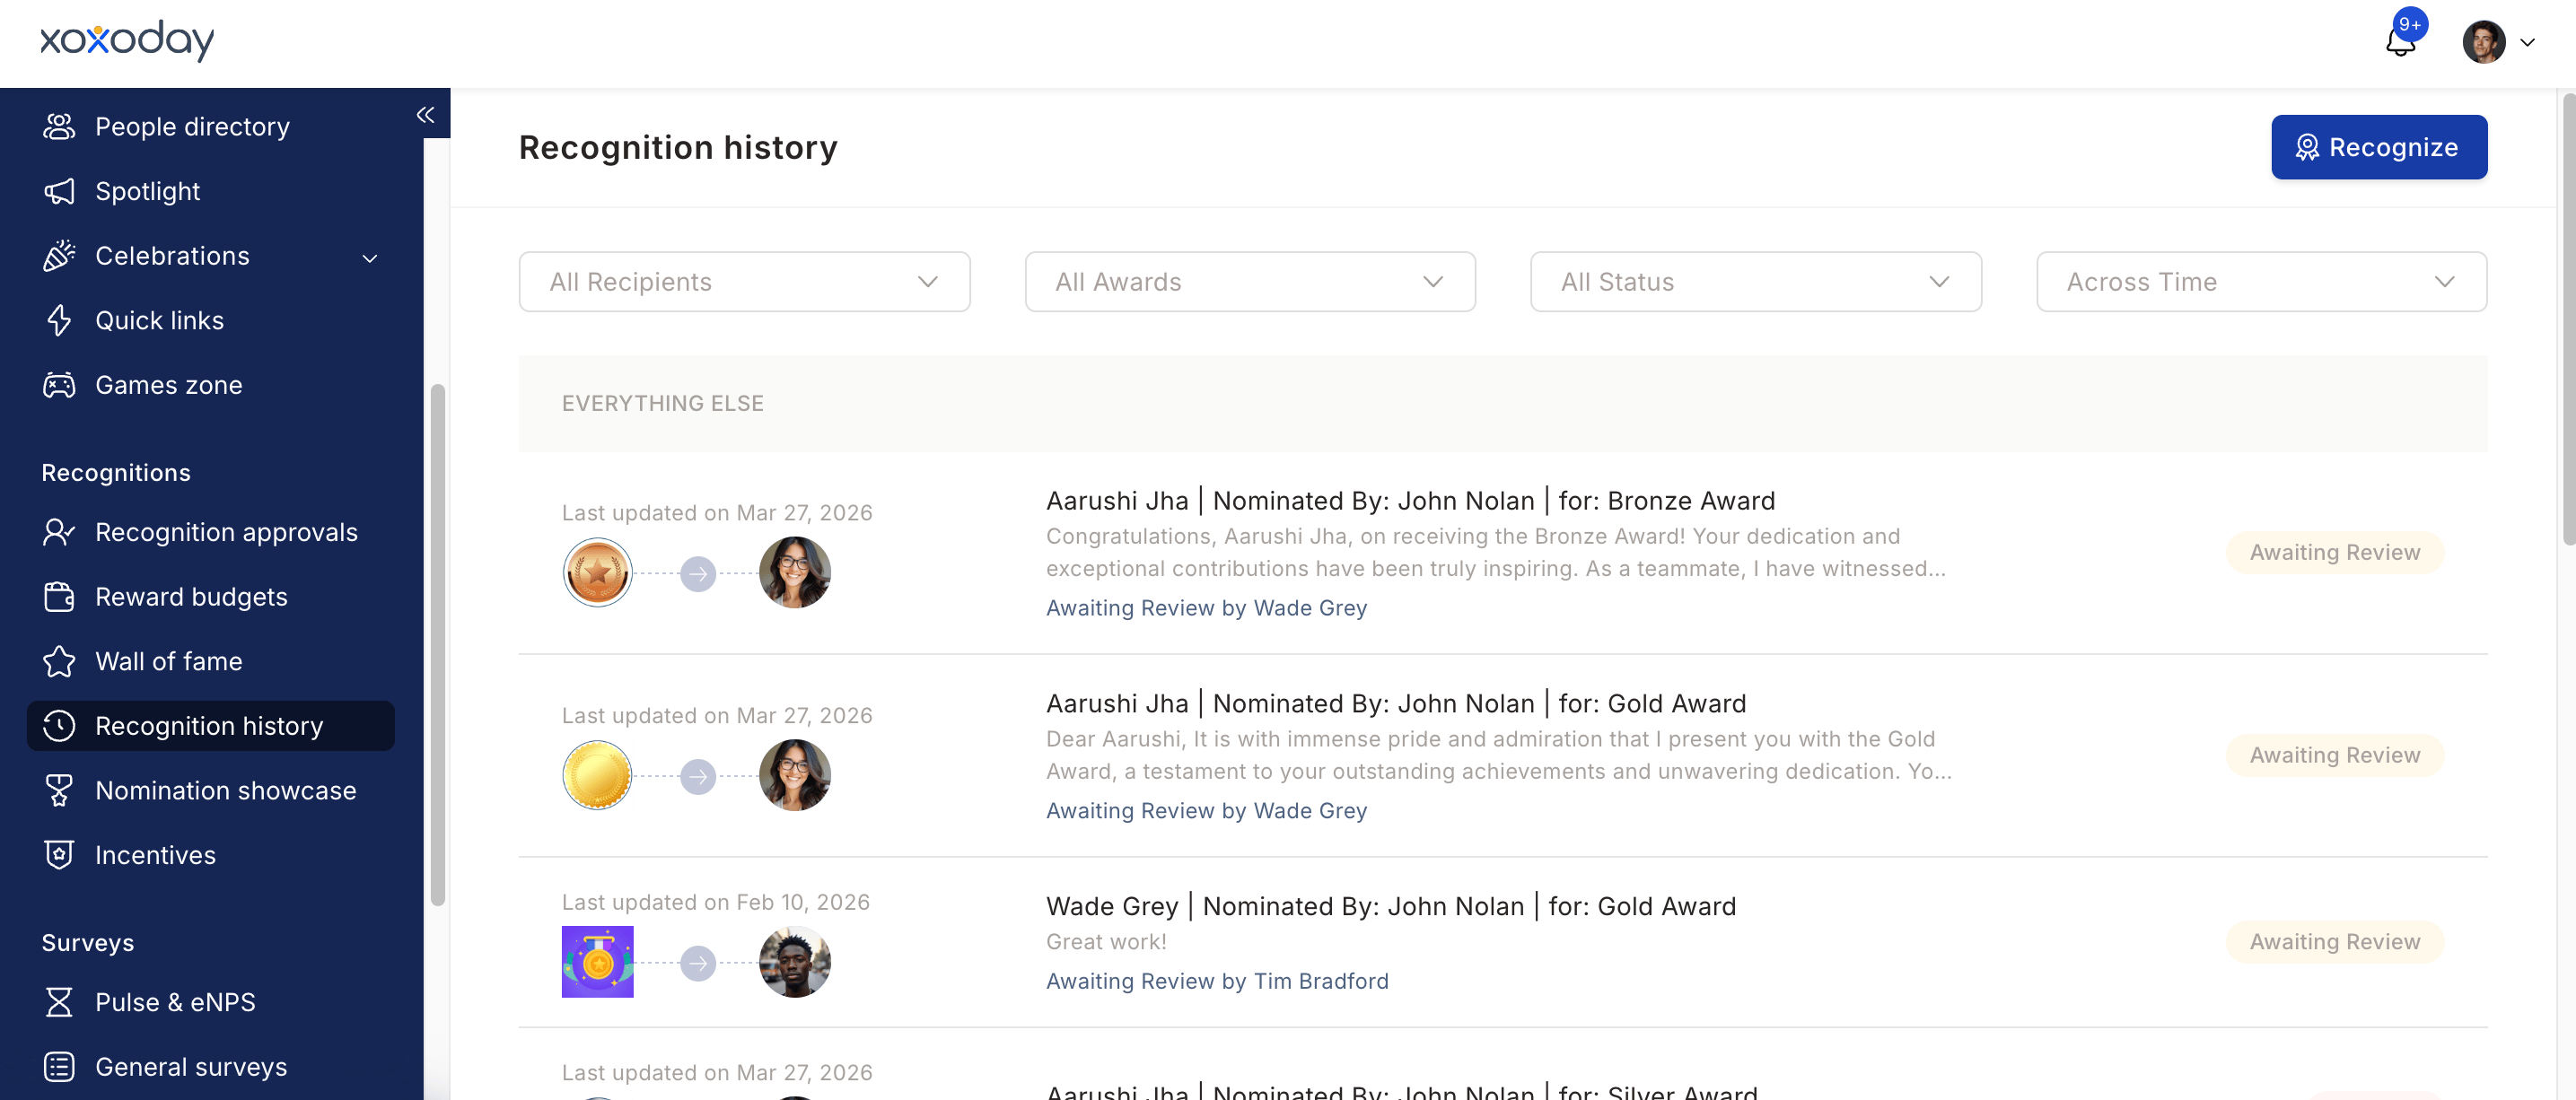This screenshot has width=2576, height=1100.
Task: Click the General surveys list icon
Action: [x=59, y=1067]
